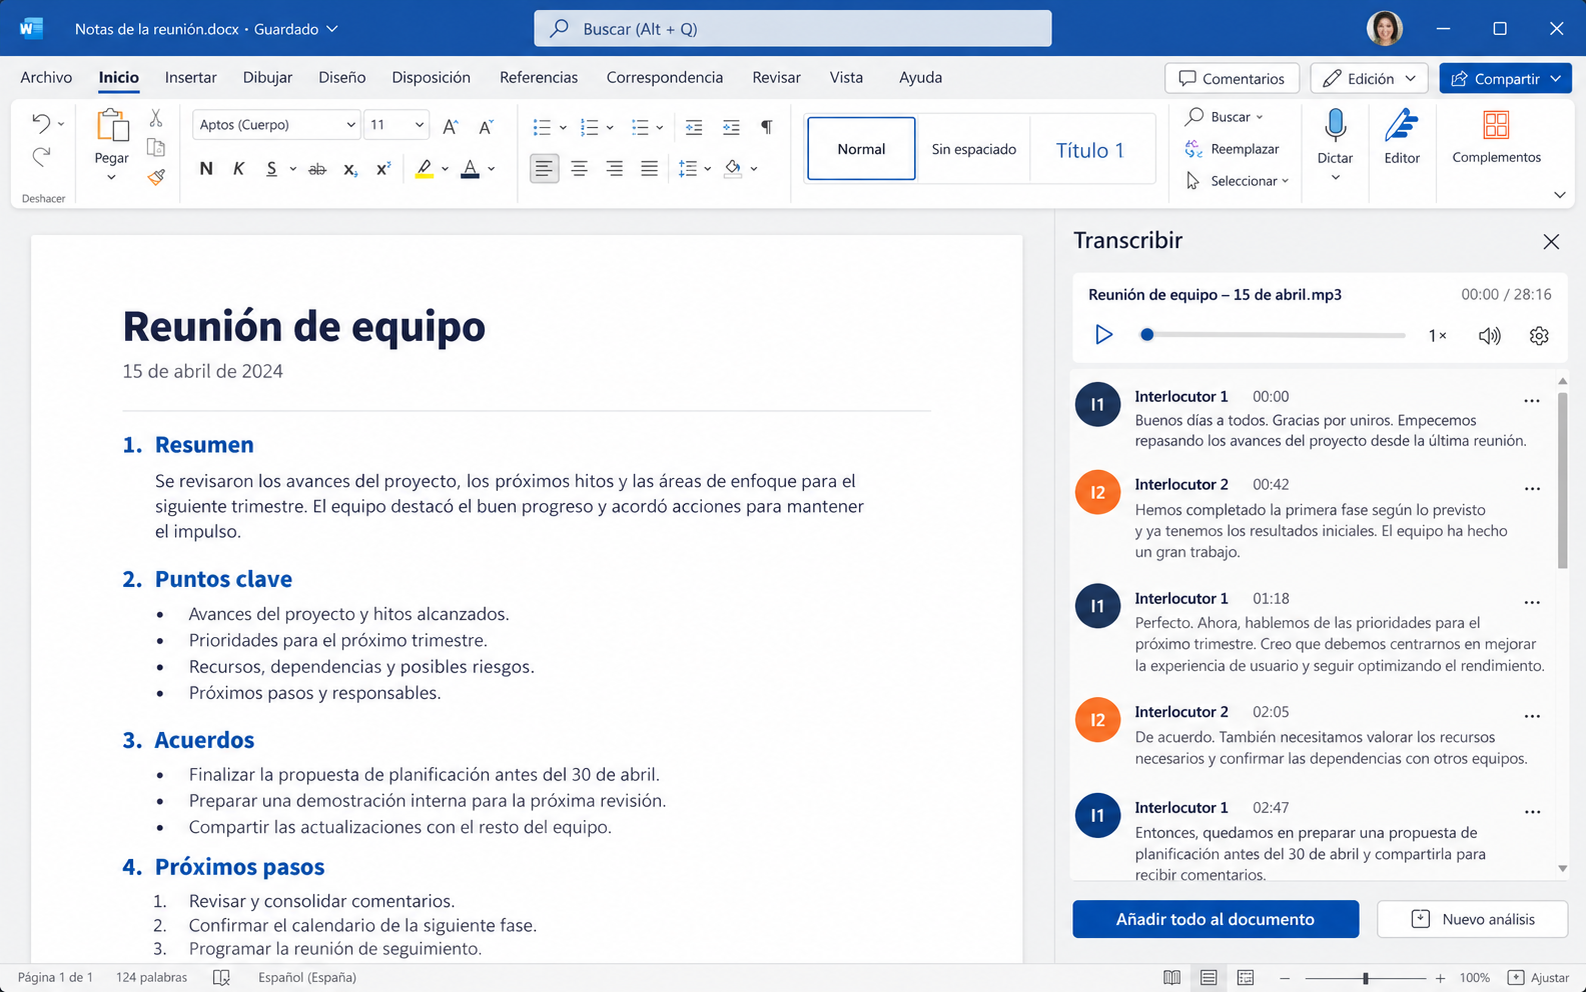Viewport: 1586px width, 992px height.
Task: Open the Comentarios button
Action: point(1231,78)
